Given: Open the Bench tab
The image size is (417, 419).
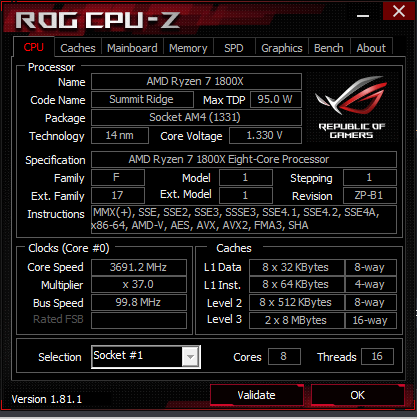Looking at the screenshot, I should [329, 48].
